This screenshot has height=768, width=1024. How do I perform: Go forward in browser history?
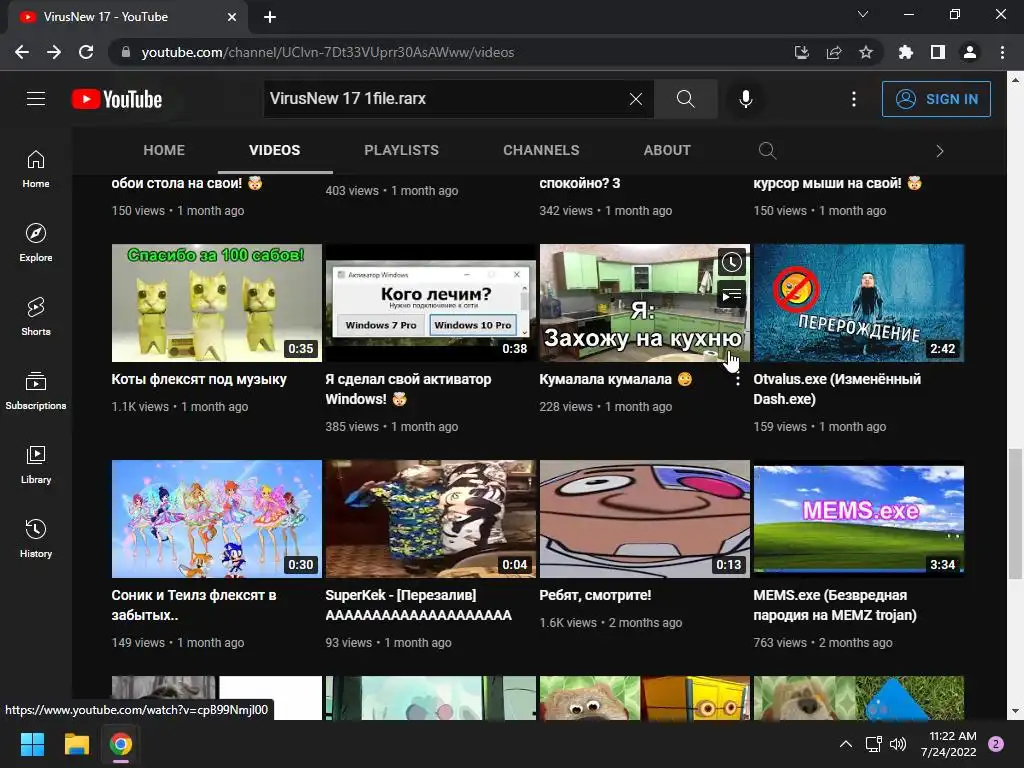point(54,52)
